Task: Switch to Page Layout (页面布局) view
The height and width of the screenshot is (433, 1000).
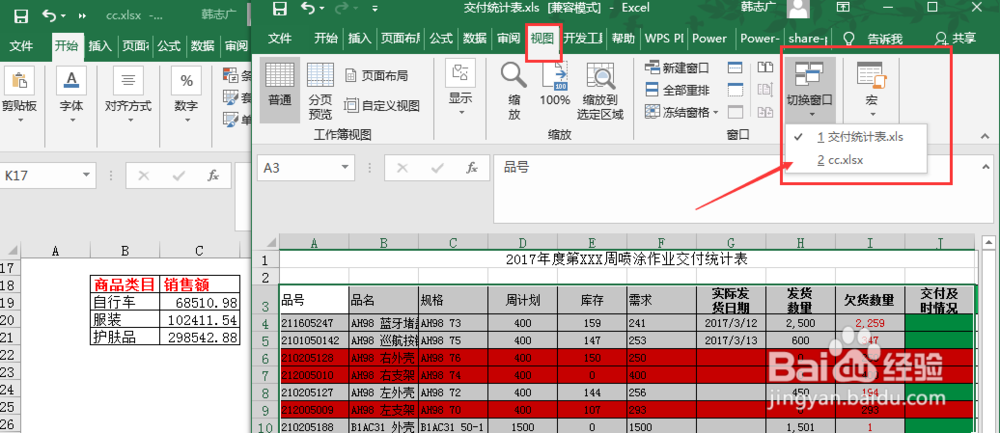Action: pos(376,76)
